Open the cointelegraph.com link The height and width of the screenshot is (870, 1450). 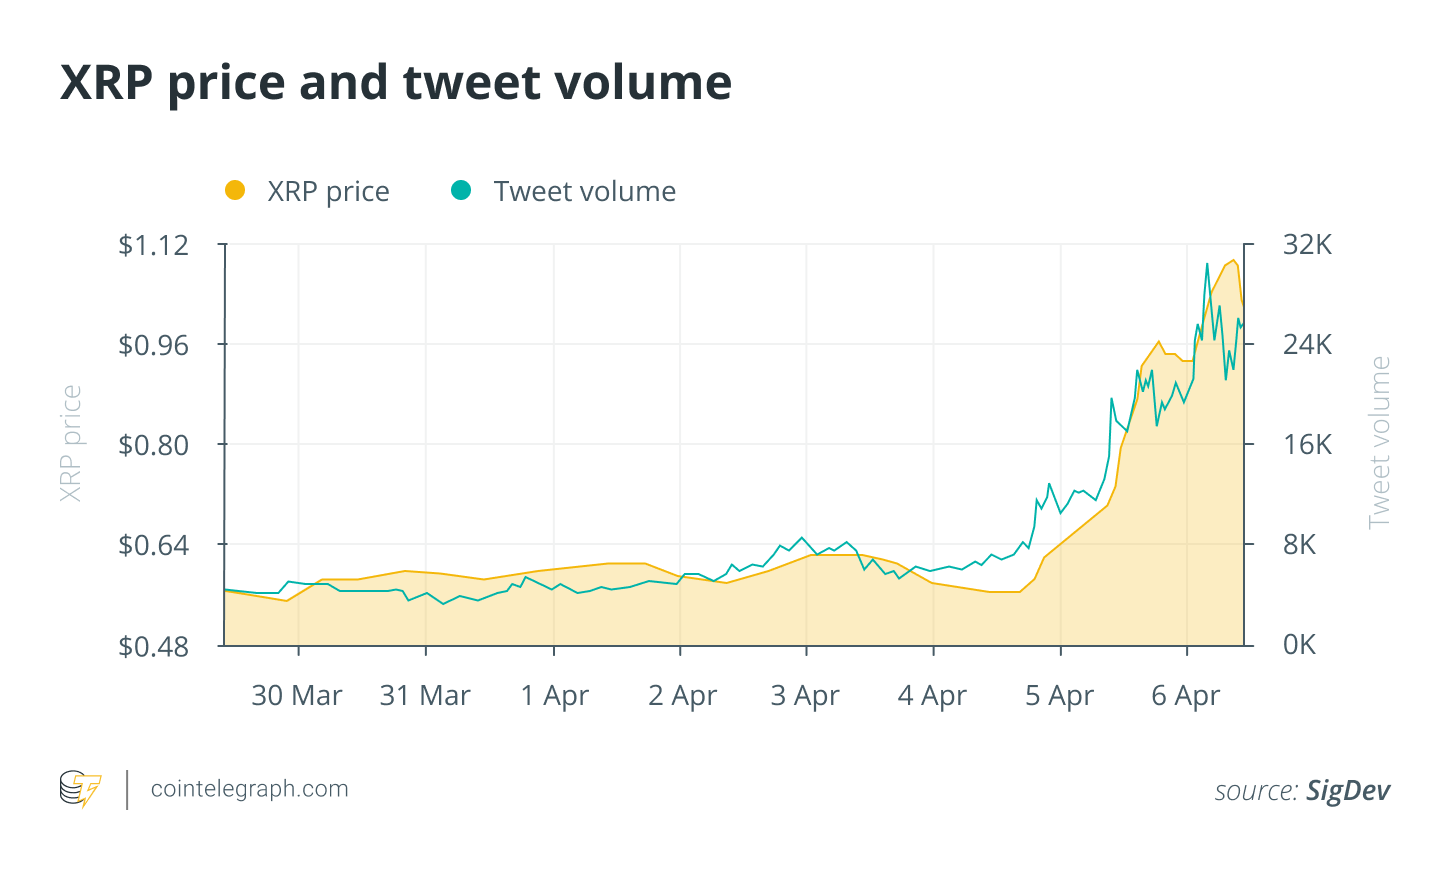[249, 789]
